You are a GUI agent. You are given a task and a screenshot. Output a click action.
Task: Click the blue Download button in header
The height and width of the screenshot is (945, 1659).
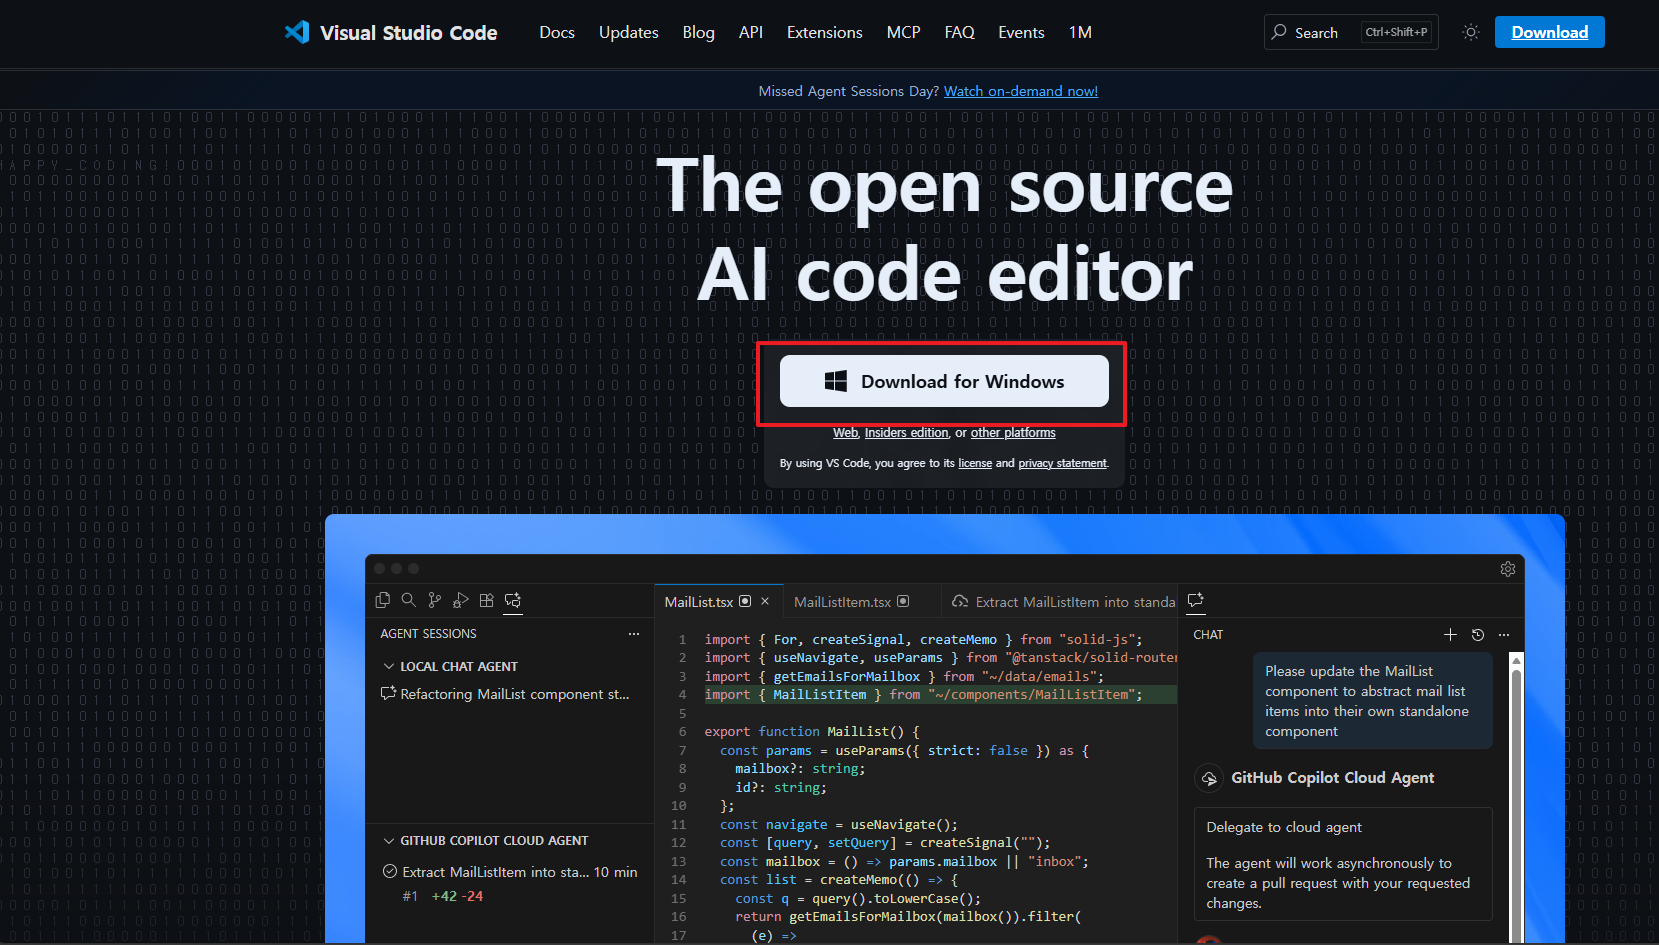pos(1549,32)
